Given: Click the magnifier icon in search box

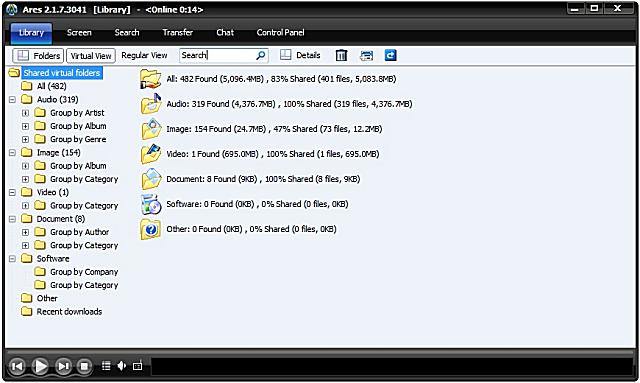Looking at the screenshot, I should click(x=260, y=55).
